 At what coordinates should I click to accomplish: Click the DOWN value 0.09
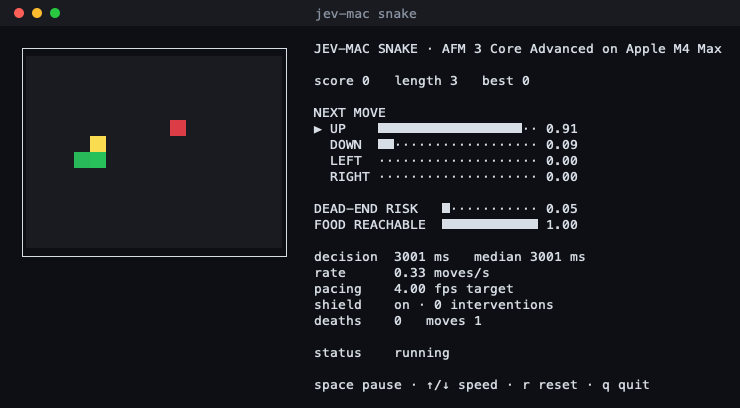pos(562,145)
